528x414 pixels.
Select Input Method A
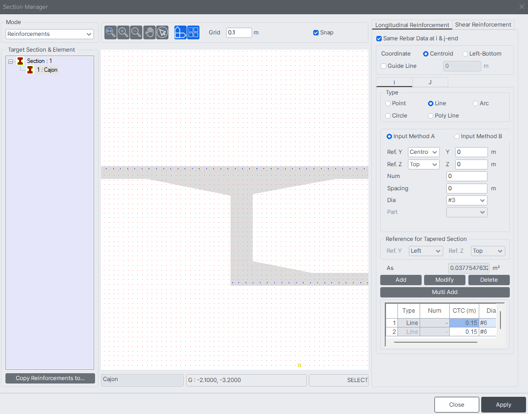[389, 136]
